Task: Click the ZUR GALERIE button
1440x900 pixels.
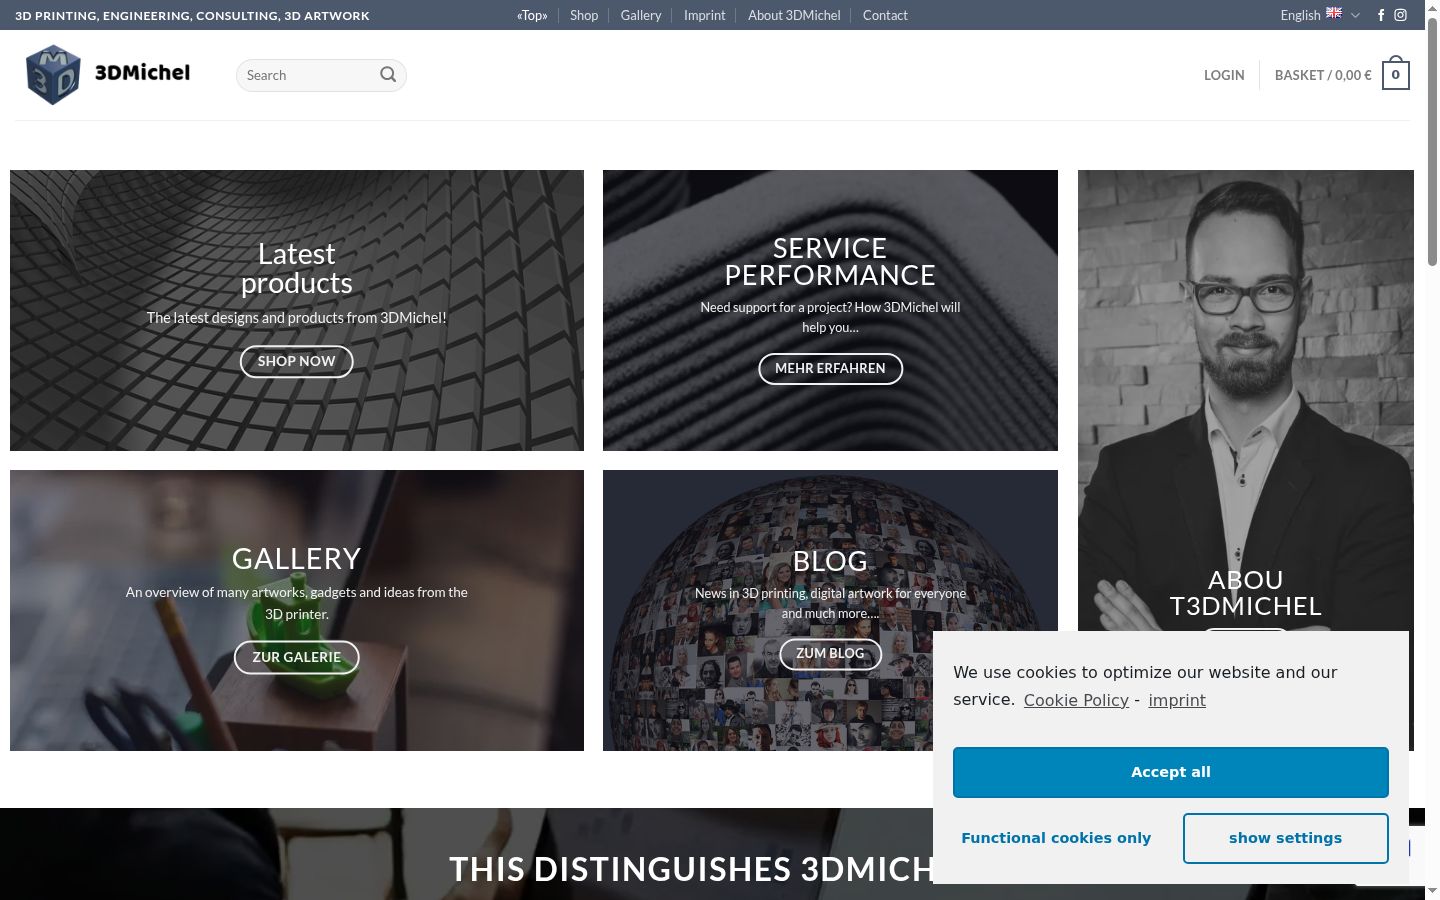Action: (297, 657)
